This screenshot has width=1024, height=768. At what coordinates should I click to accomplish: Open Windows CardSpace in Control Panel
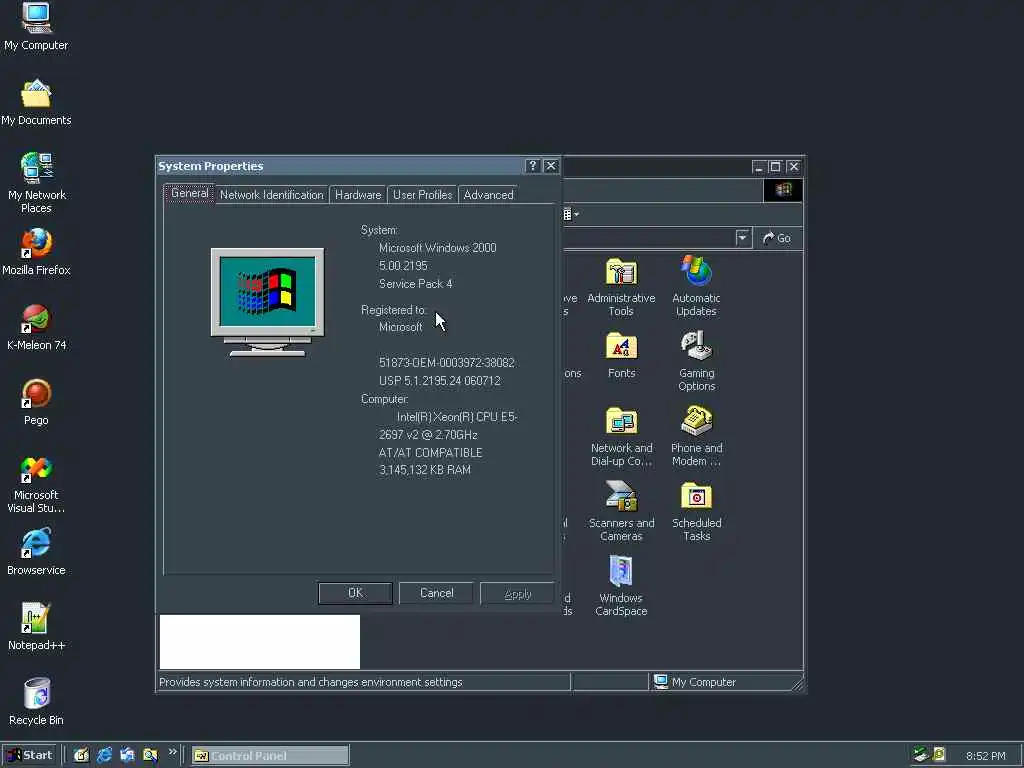point(621,586)
